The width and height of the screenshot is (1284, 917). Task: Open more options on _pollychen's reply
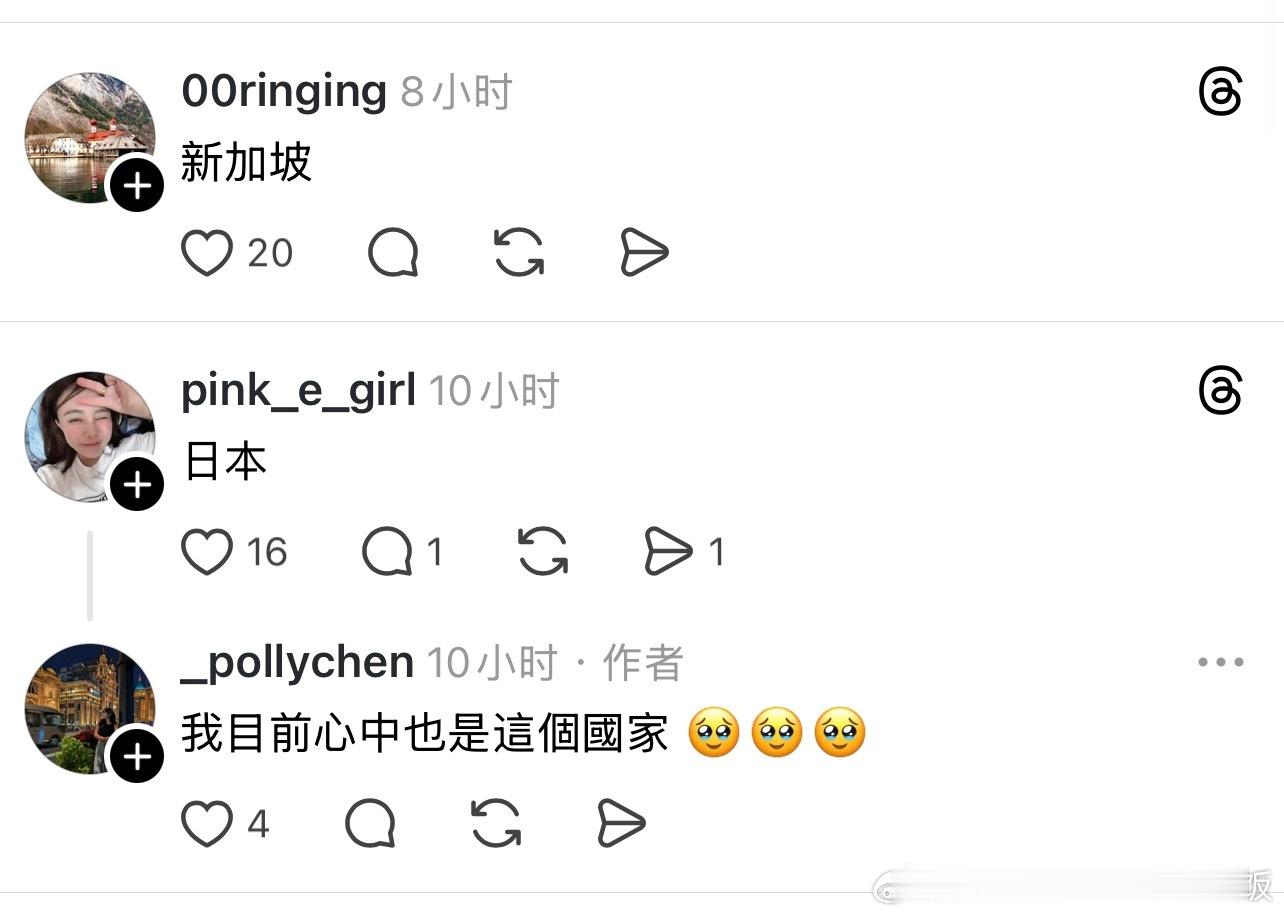(1220, 662)
